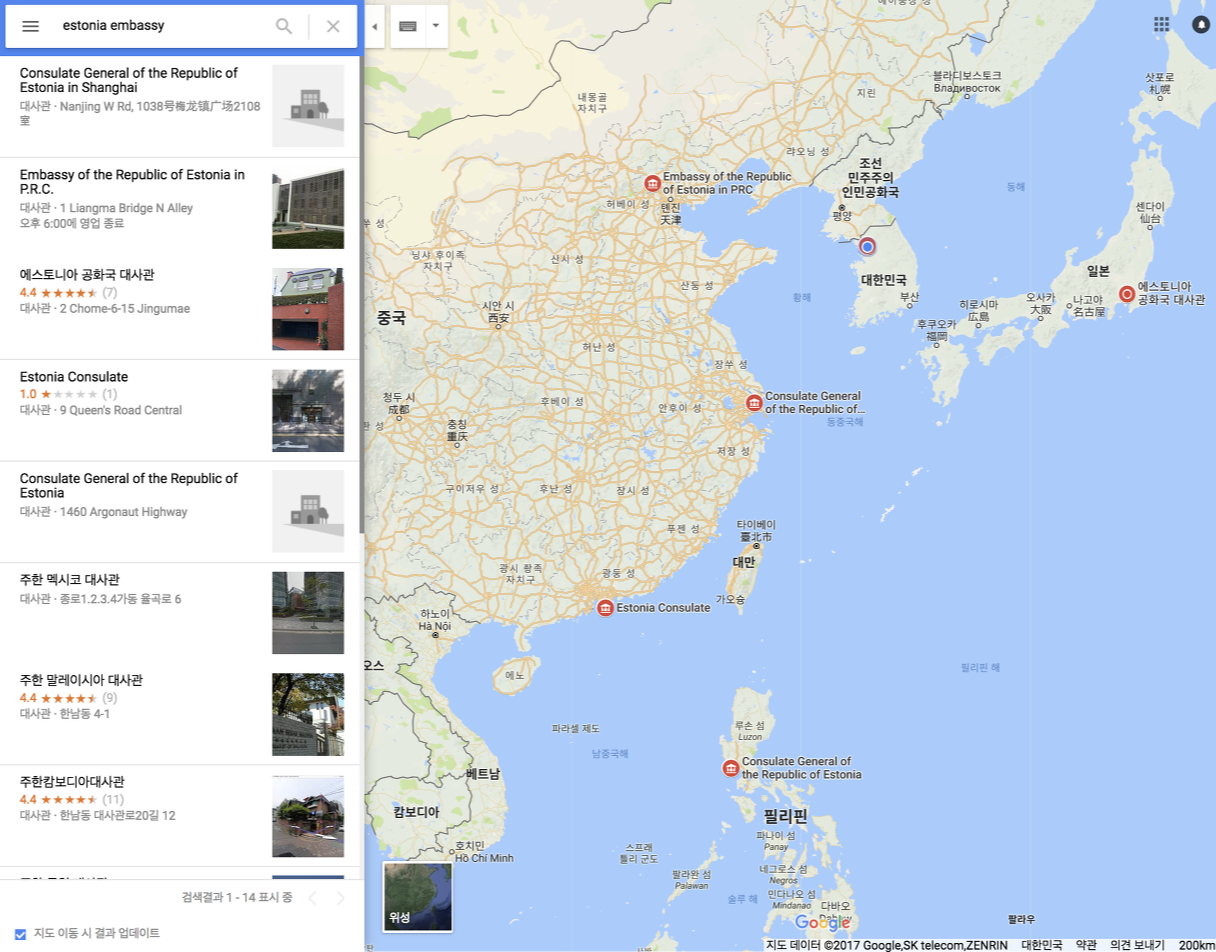The height and width of the screenshot is (952, 1216).
Task: Click 검색결과 1 - 14 표시 중 text
Action: point(237,898)
